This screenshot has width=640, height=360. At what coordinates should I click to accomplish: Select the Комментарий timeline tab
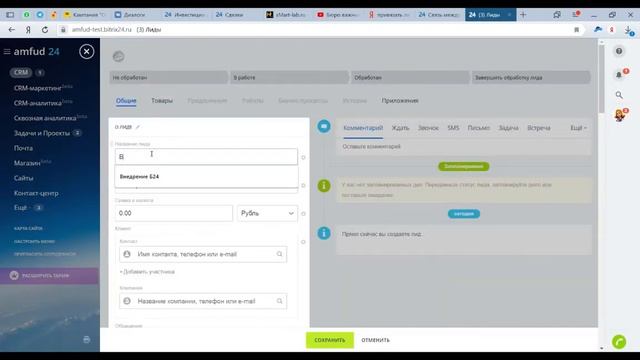click(x=363, y=128)
